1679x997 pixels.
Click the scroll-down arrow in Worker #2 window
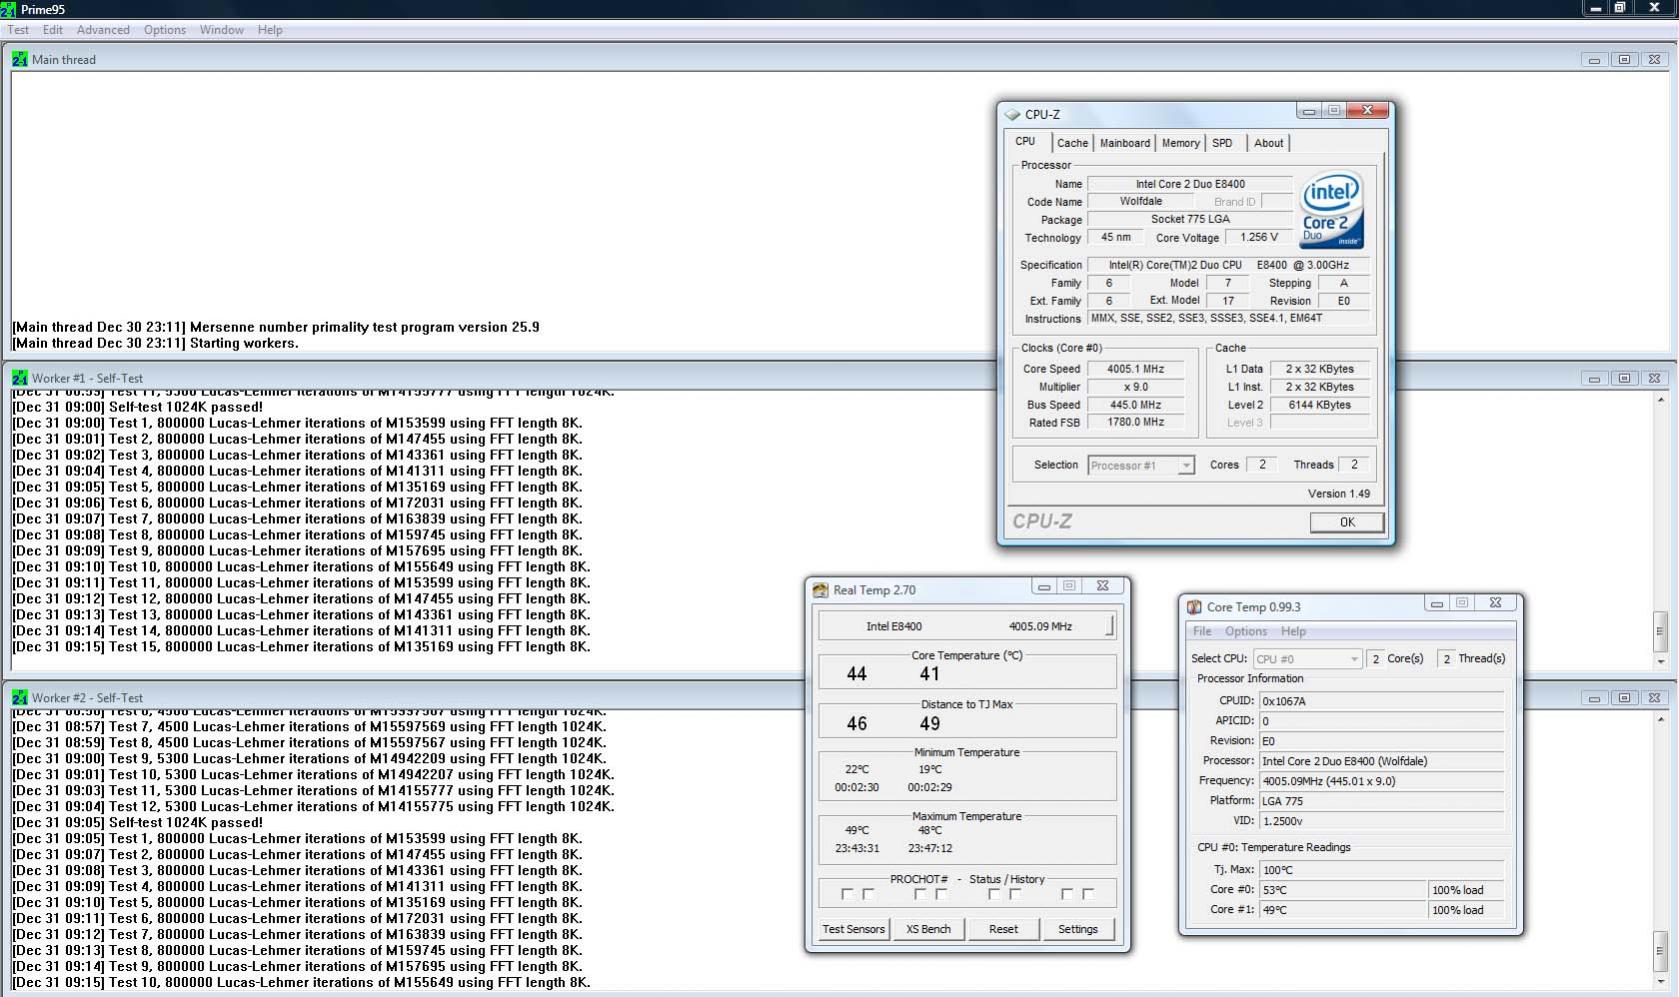[1660, 981]
